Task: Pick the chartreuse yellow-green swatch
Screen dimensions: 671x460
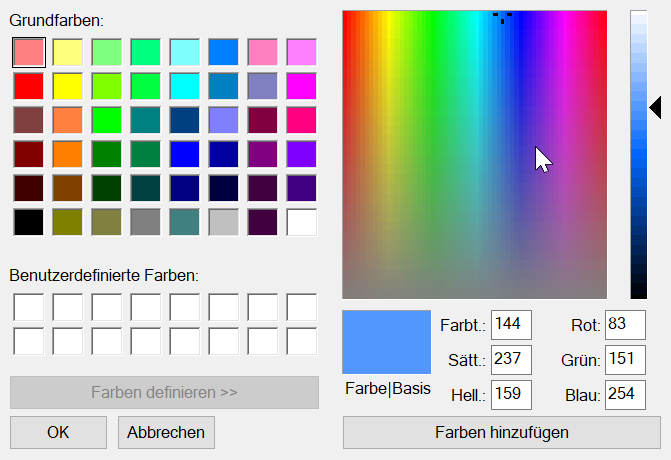Action: [107, 86]
